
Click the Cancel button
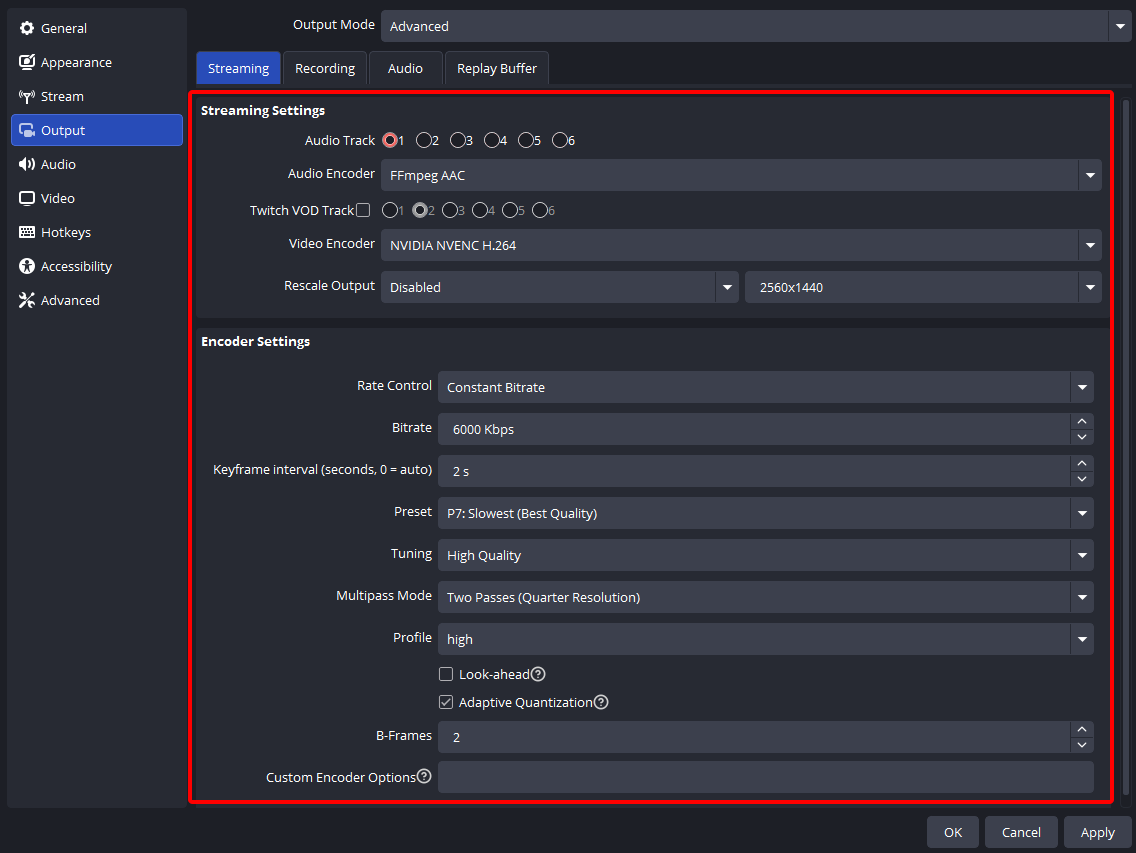point(1021,832)
